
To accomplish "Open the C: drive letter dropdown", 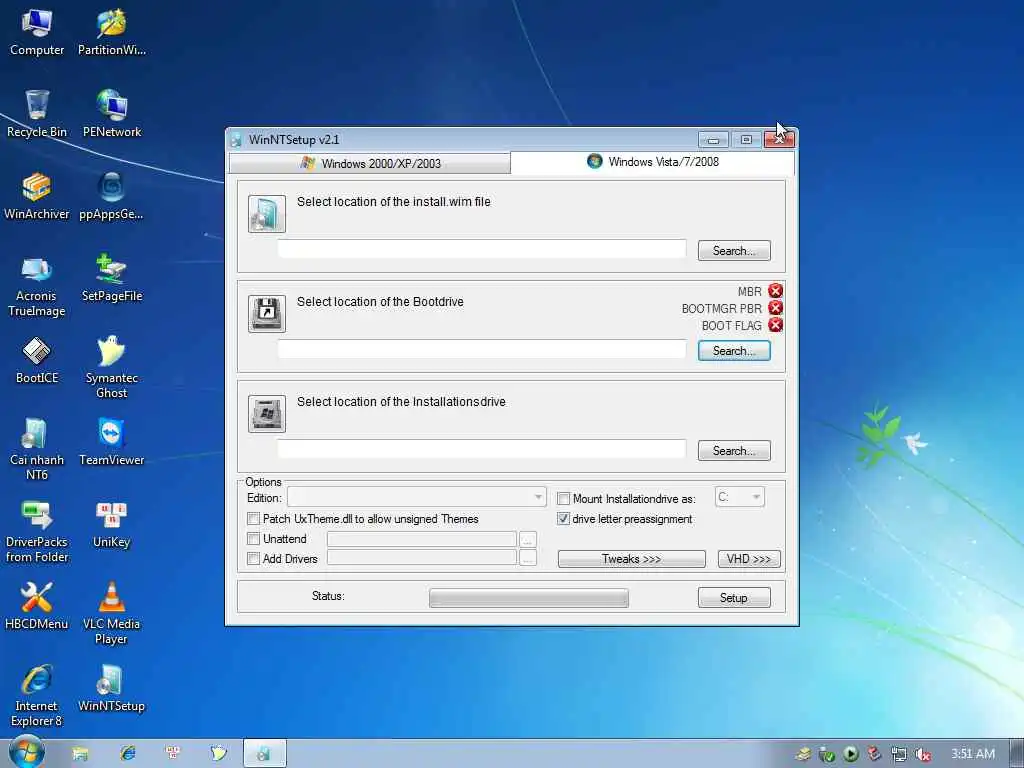I will pos(739,497).
